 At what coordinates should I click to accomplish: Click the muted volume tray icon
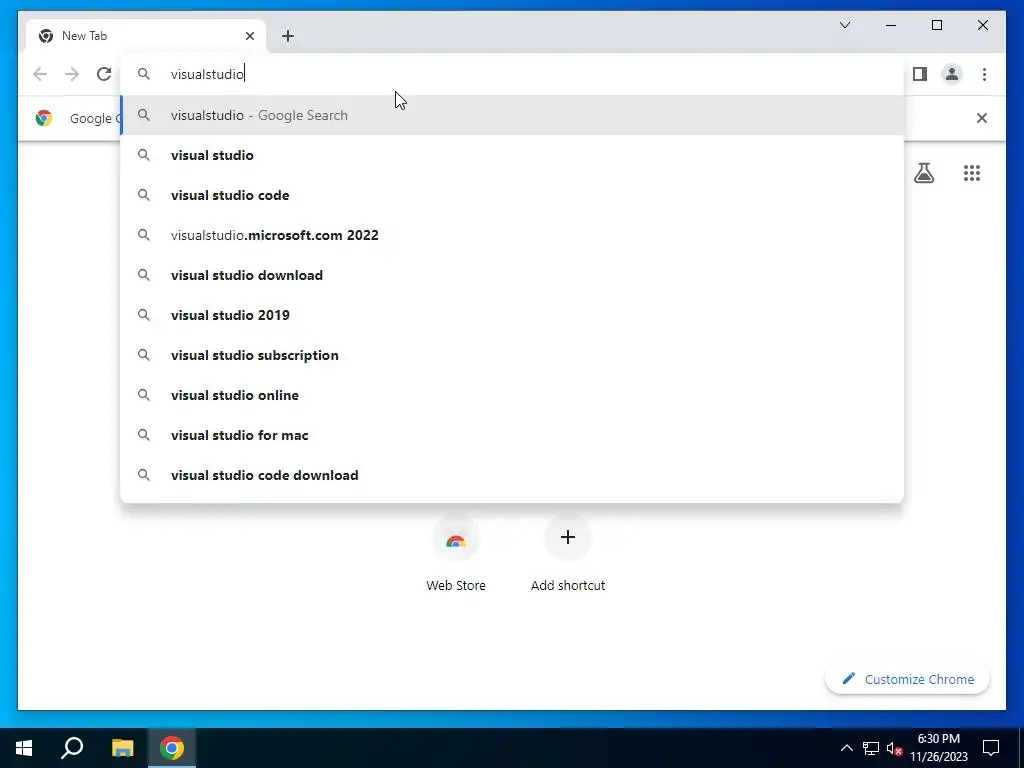(x=894, y=748)
